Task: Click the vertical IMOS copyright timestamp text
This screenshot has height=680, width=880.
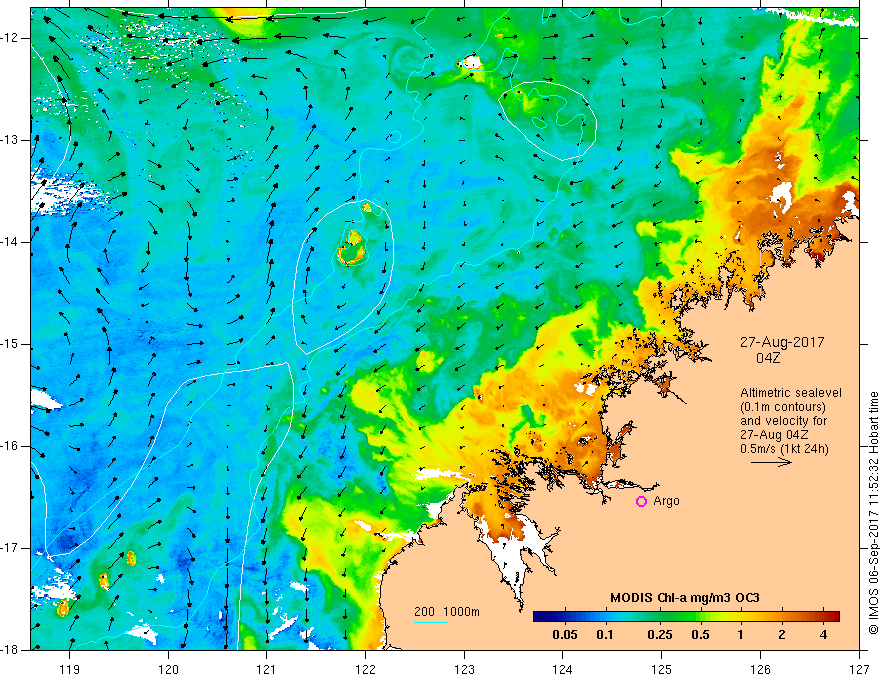Action: click(873, 513)
